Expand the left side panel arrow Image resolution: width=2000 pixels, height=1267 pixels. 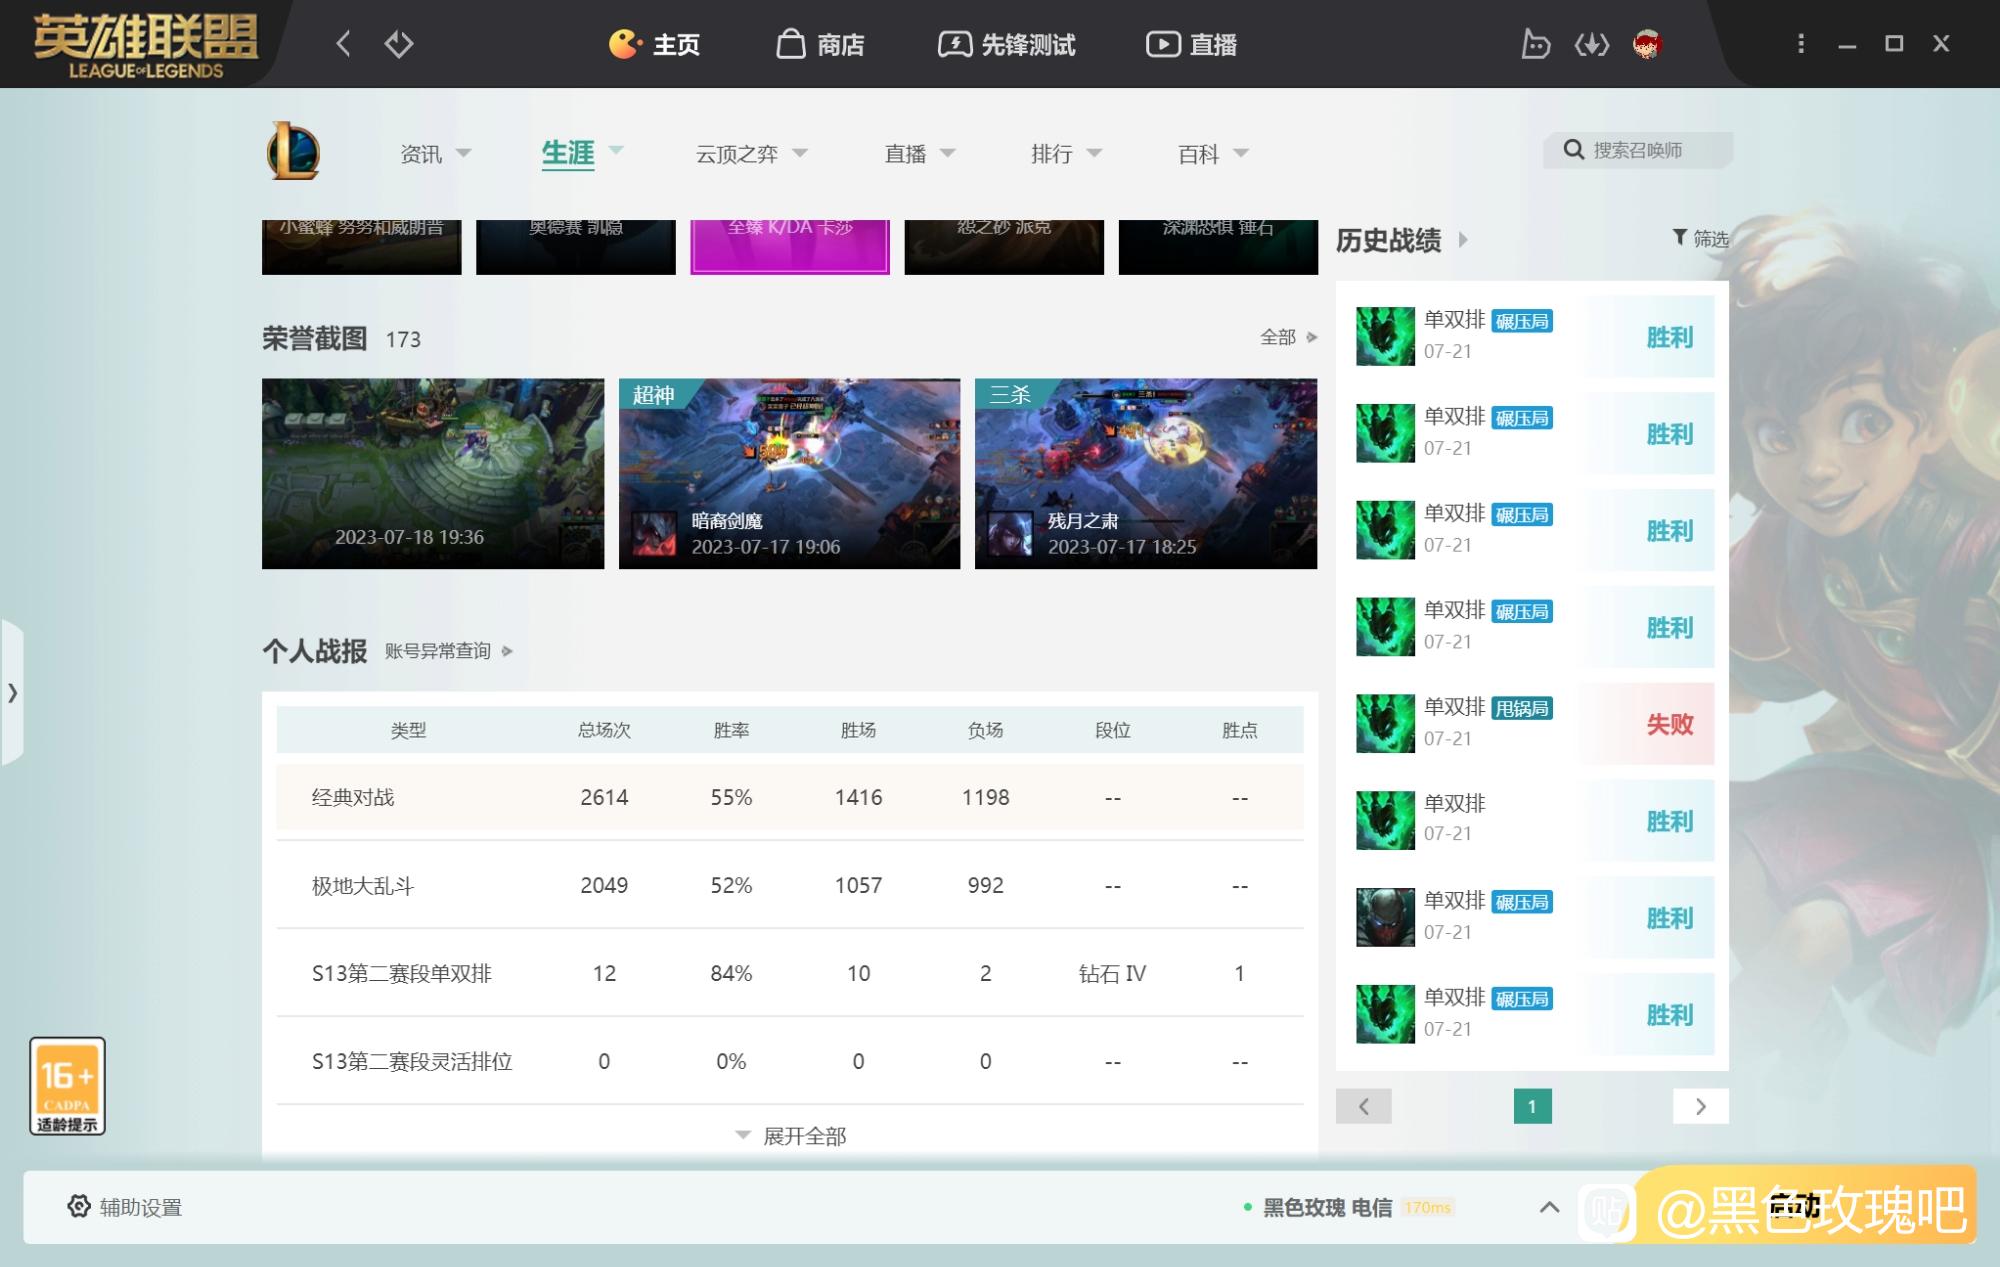pos(12,692)
